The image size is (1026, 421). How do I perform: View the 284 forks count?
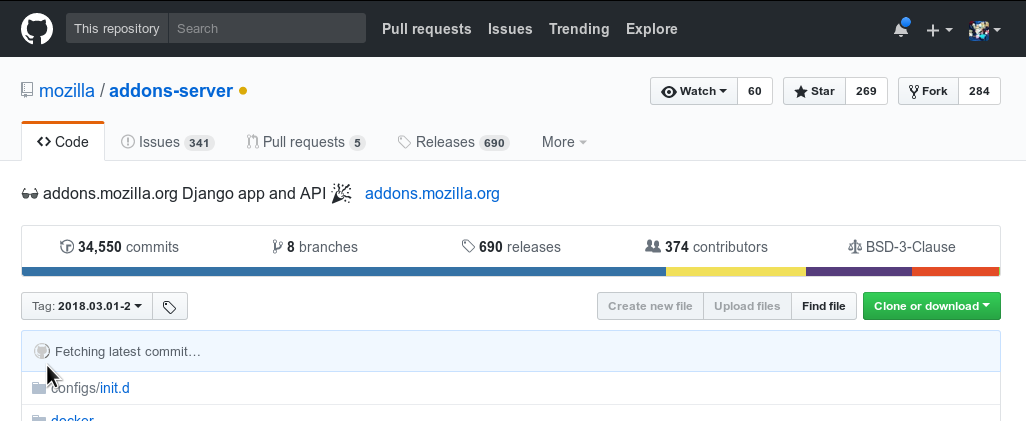(x=980, y=91)
